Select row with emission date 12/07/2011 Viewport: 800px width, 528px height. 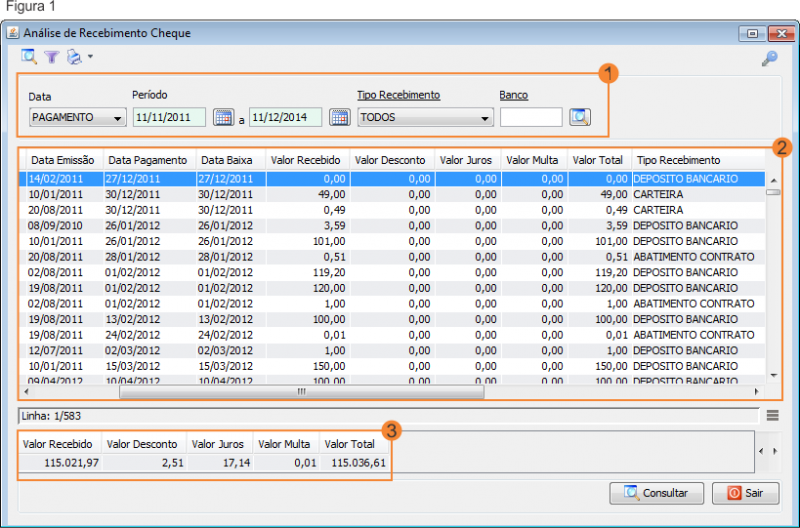392,350
